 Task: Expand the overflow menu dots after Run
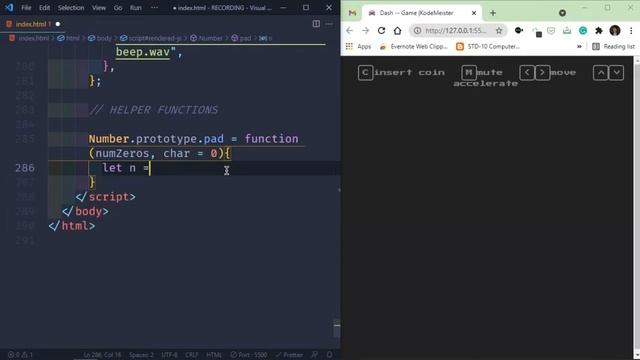(x=154, y=8)
